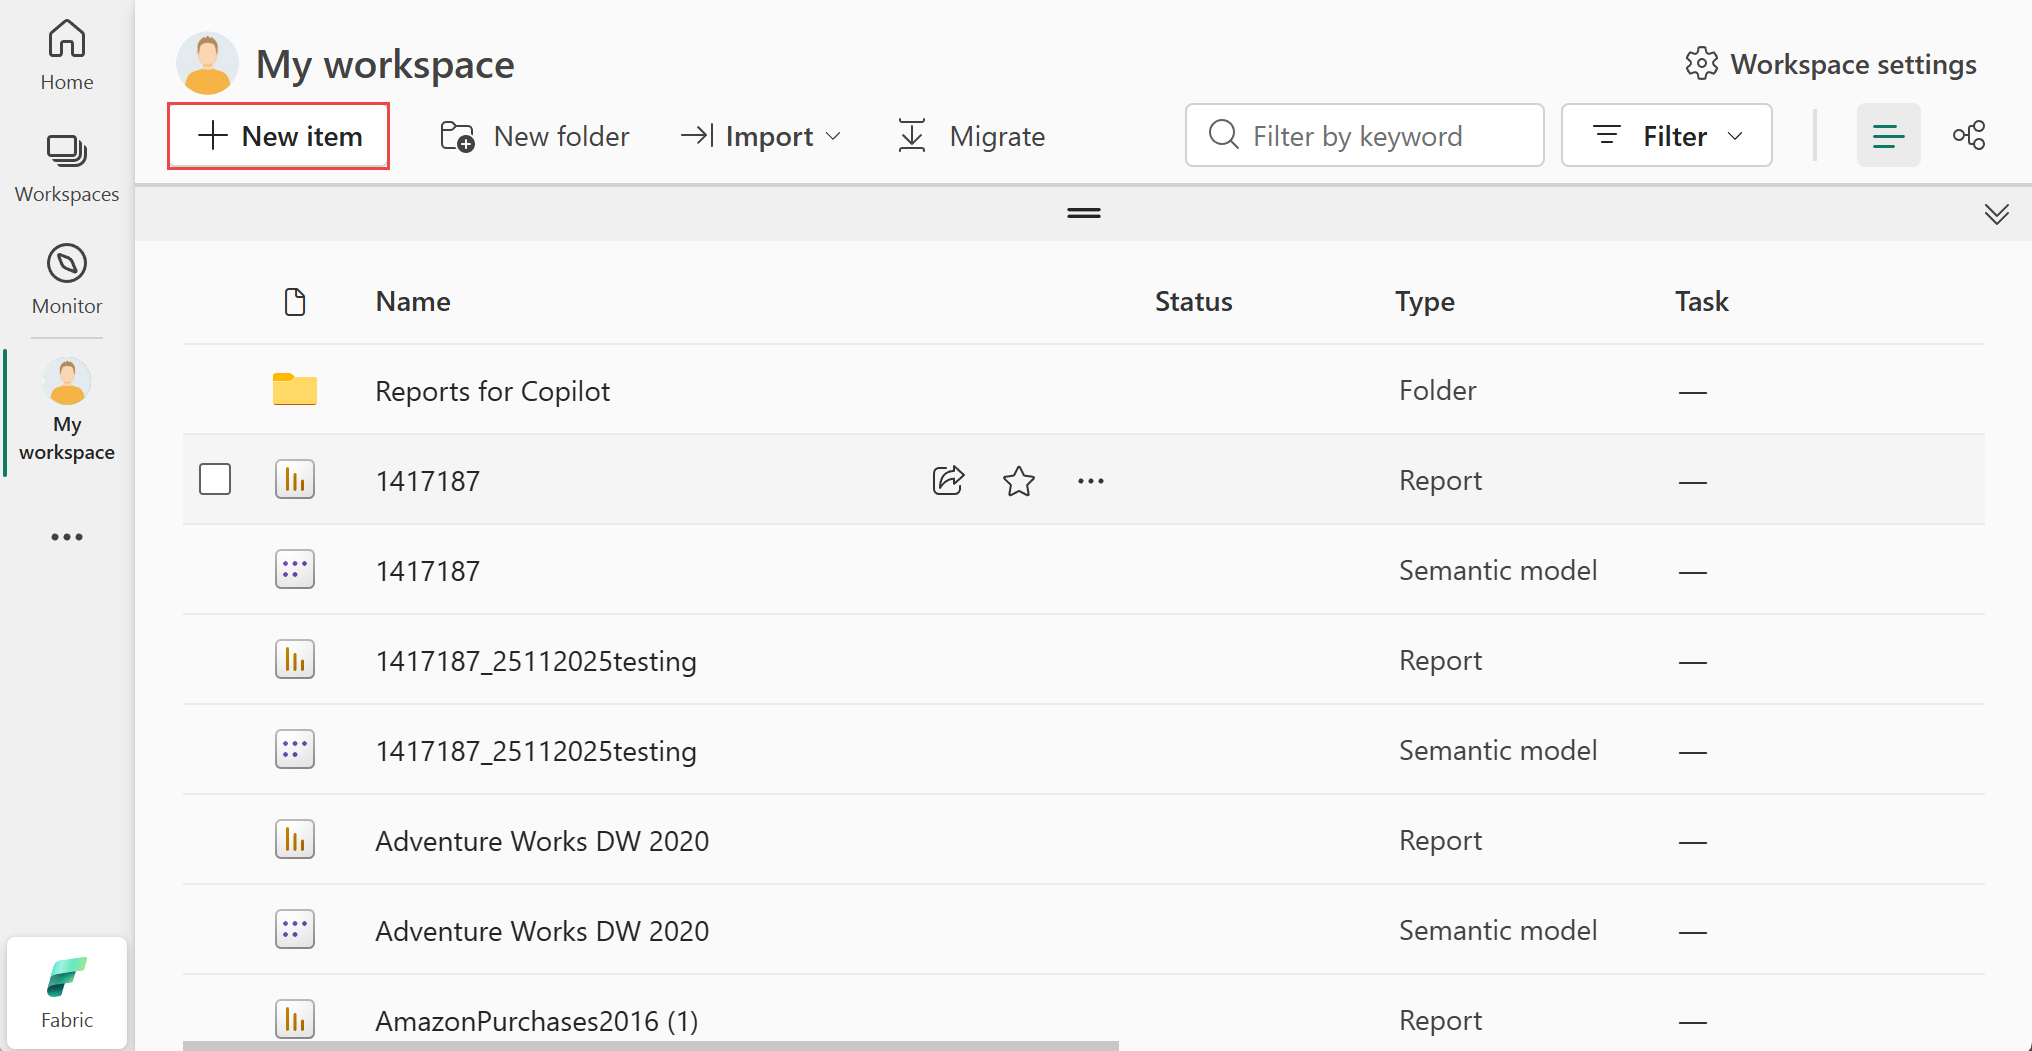Open lineage view icon

(x=1969, y=135)
